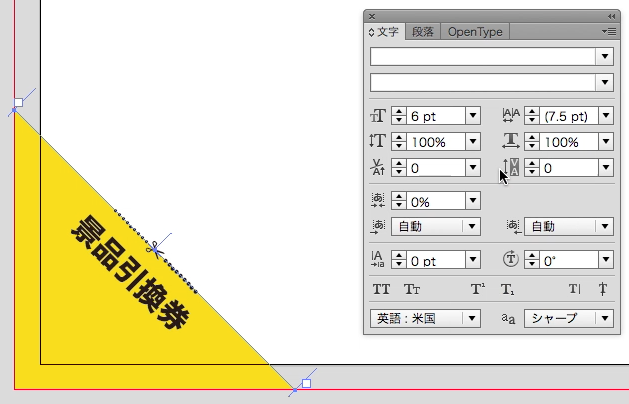
Task: Adjust the tracking value stepper
Action: click(532, 168)
